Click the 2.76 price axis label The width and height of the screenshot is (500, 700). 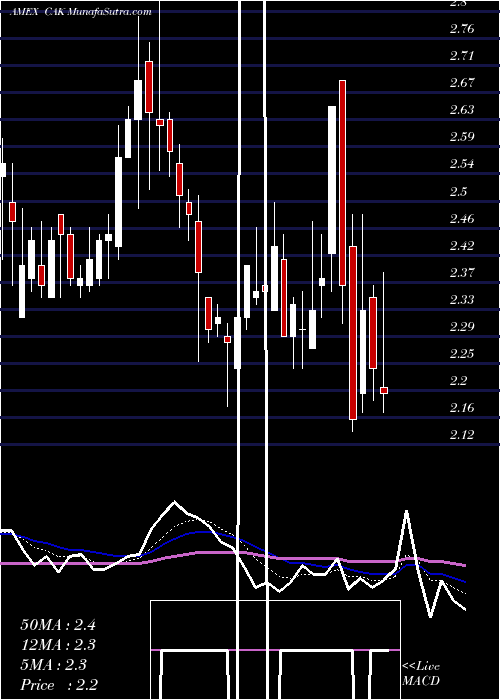coord(462,29)
